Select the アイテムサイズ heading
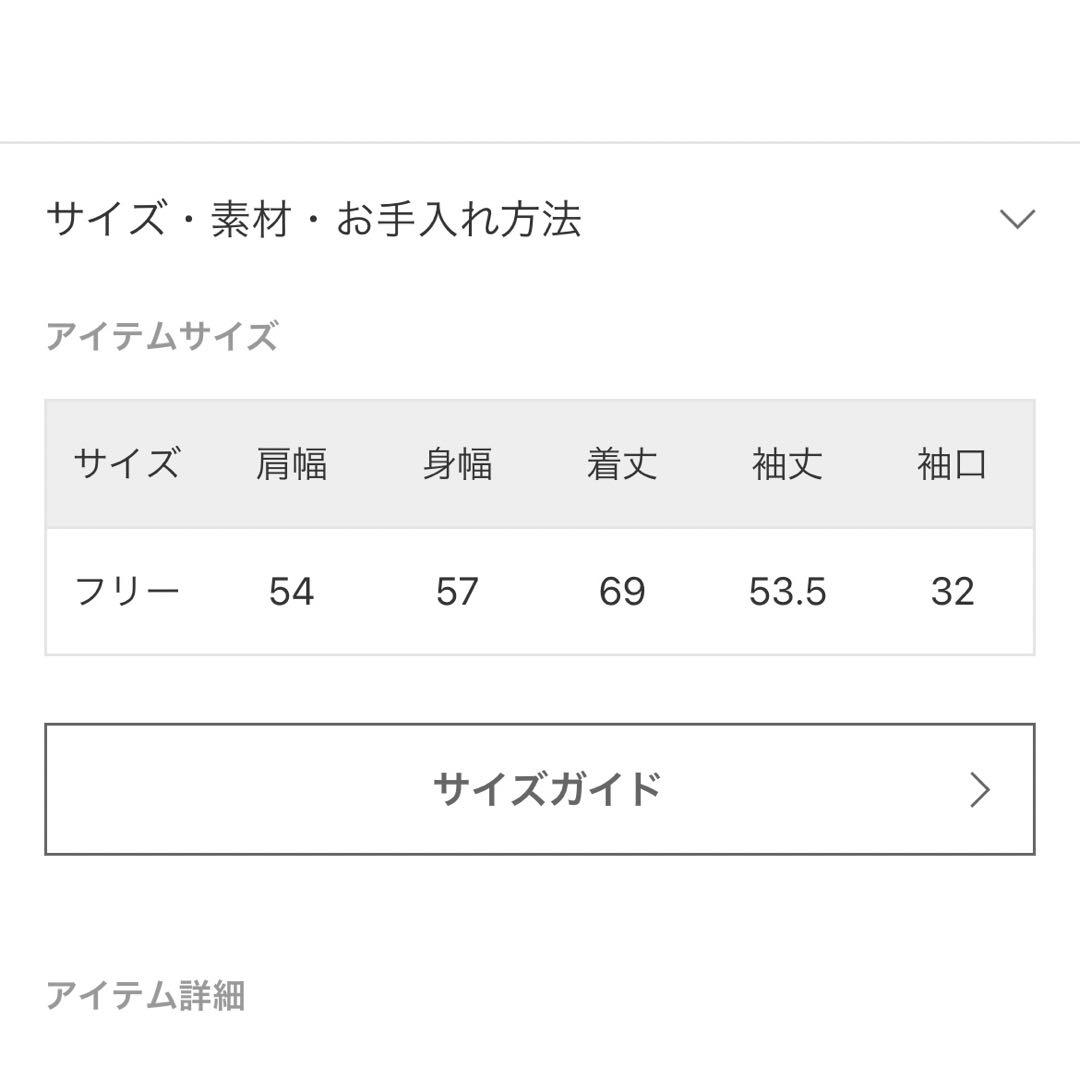 tap(162, 336)
